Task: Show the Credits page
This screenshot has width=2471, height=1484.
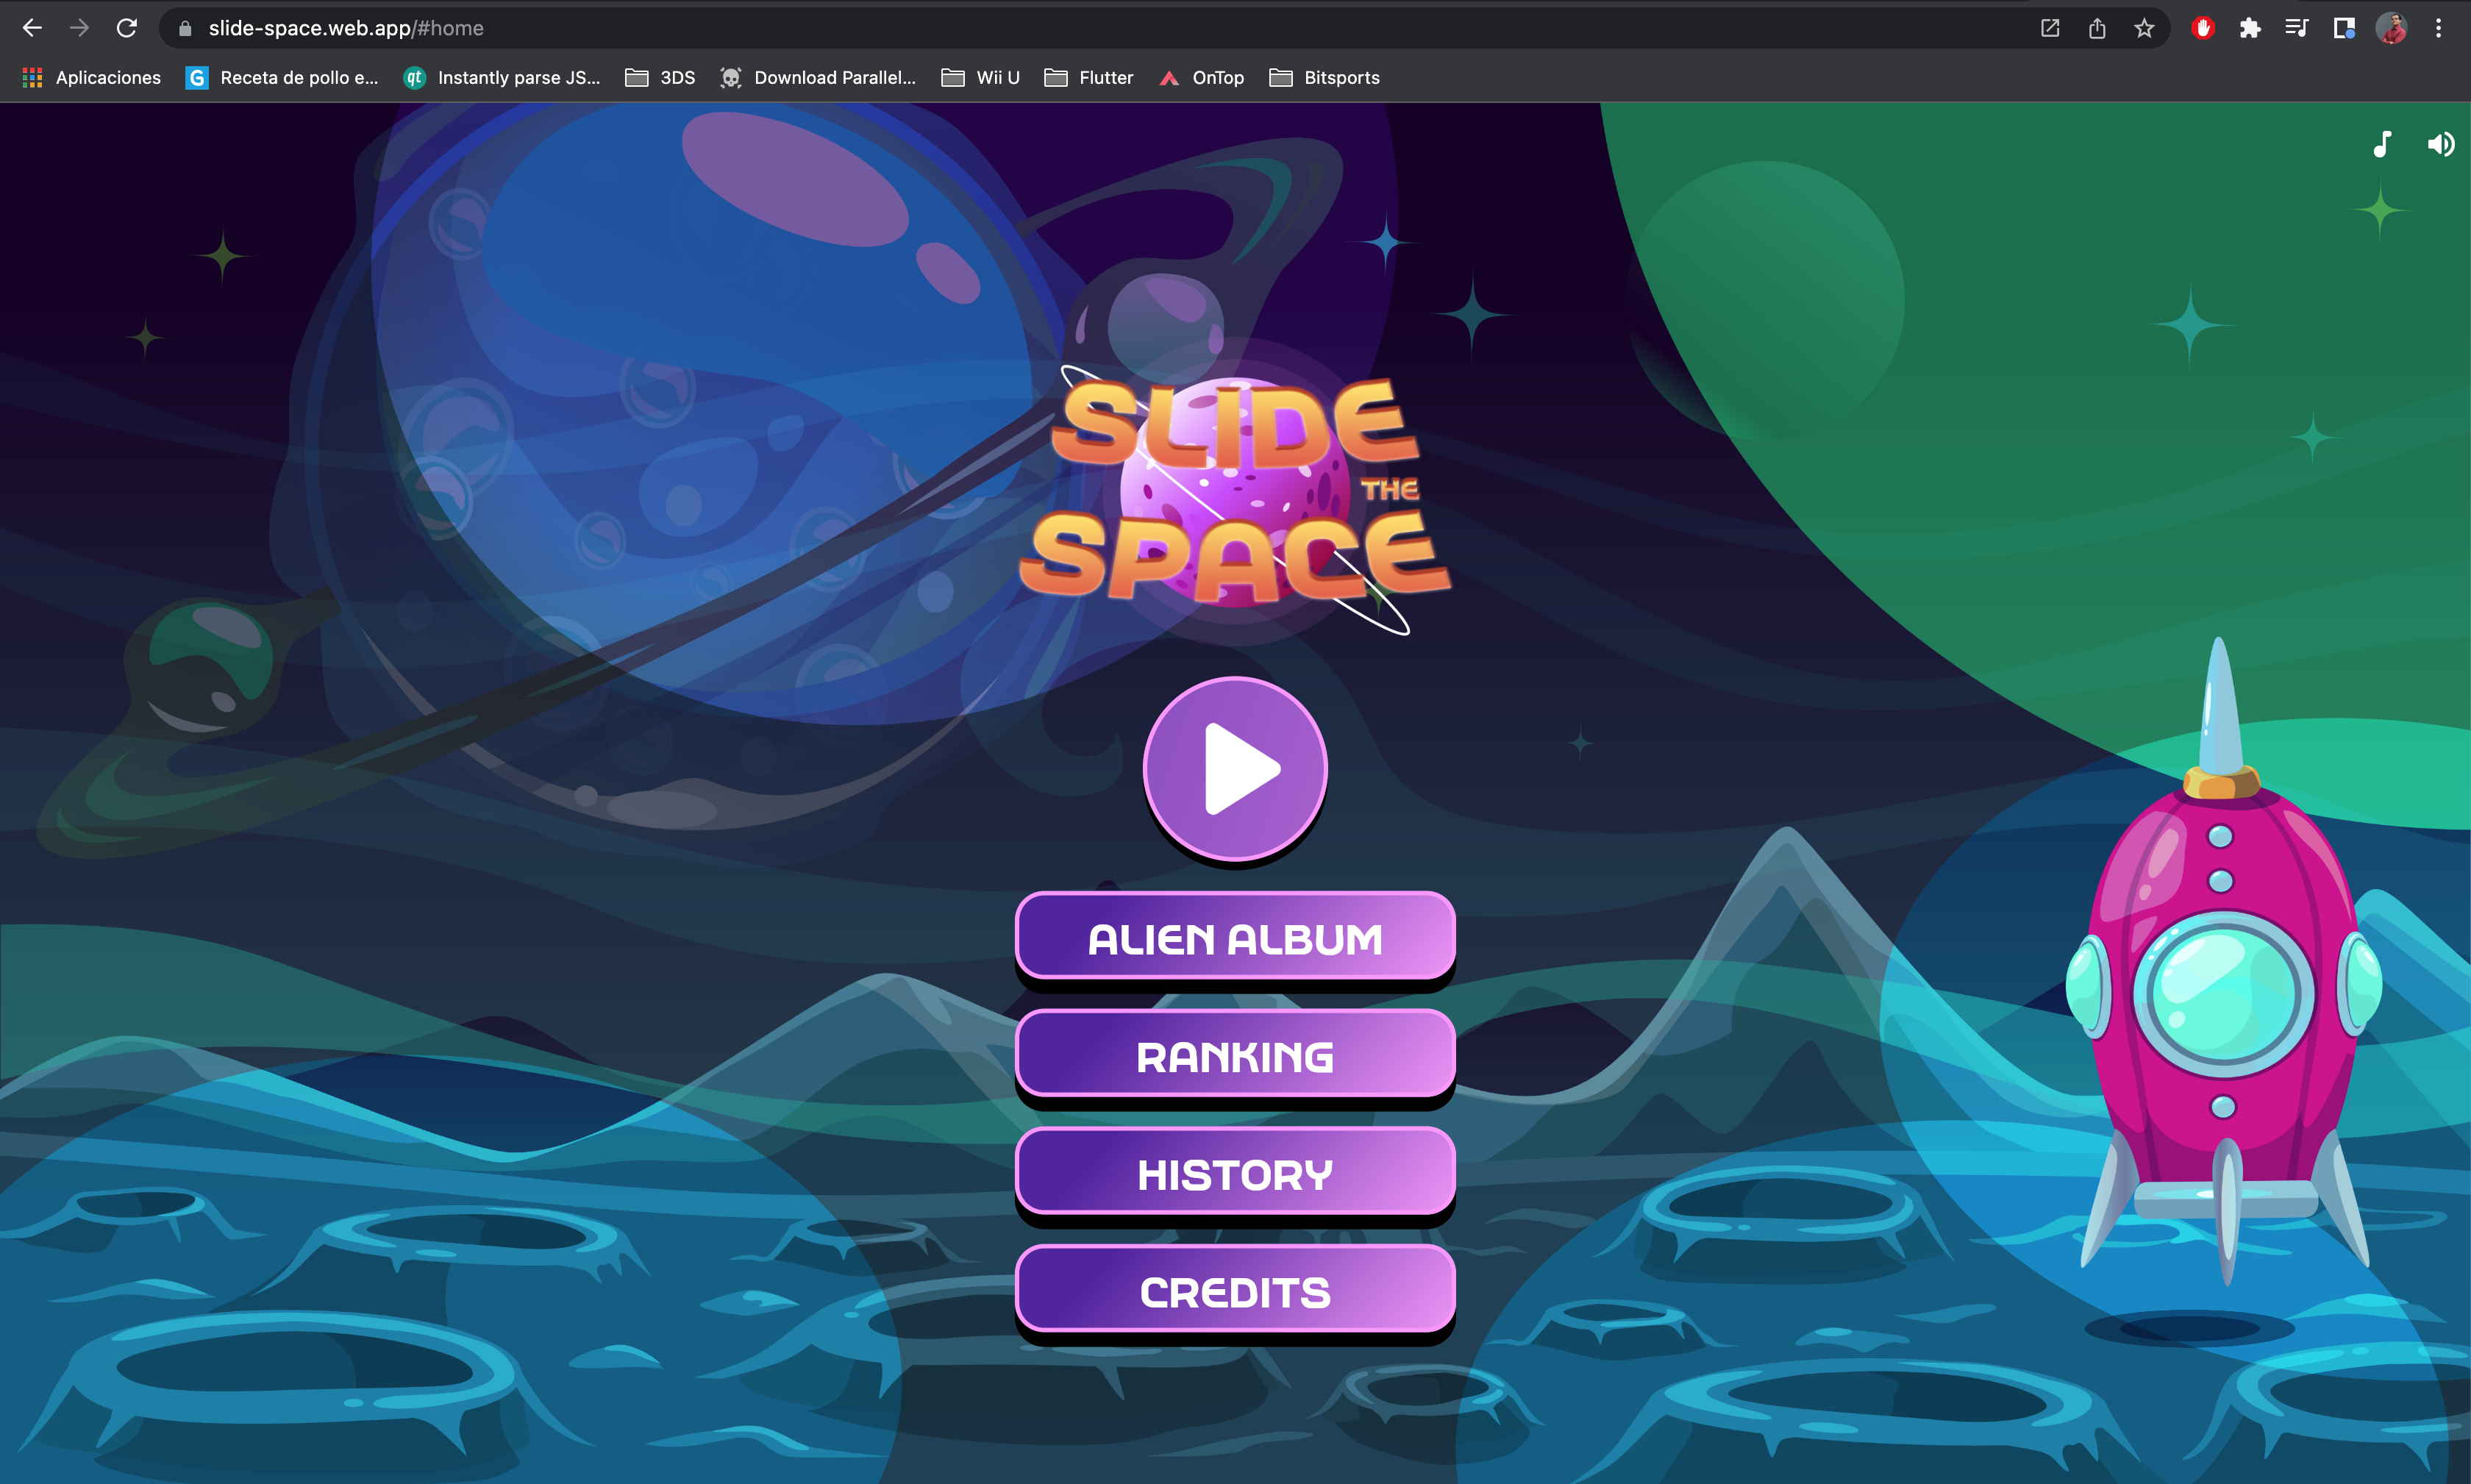Action: (x=1235, y=1291)
